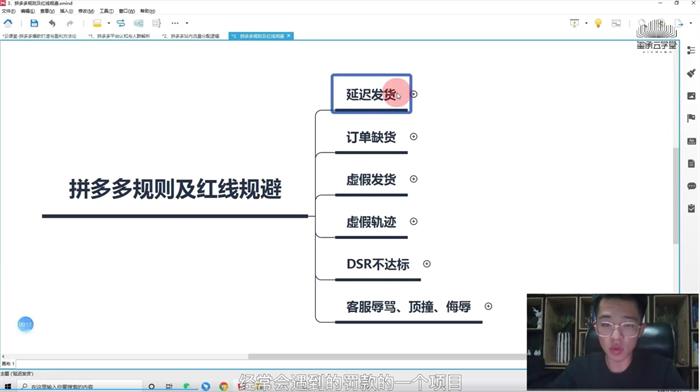Open the image panel icon in the right sidebar
This screenshot has height=392, width=700.
coord(692,96)
